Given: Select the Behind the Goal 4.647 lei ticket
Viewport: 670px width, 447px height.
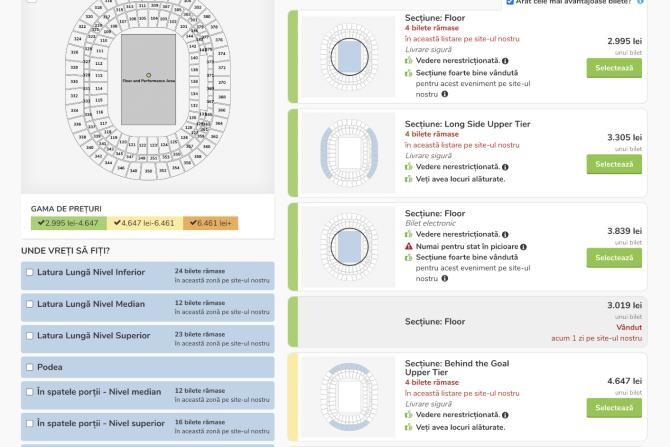Looking at the screenshot, I should coord(613,407).
